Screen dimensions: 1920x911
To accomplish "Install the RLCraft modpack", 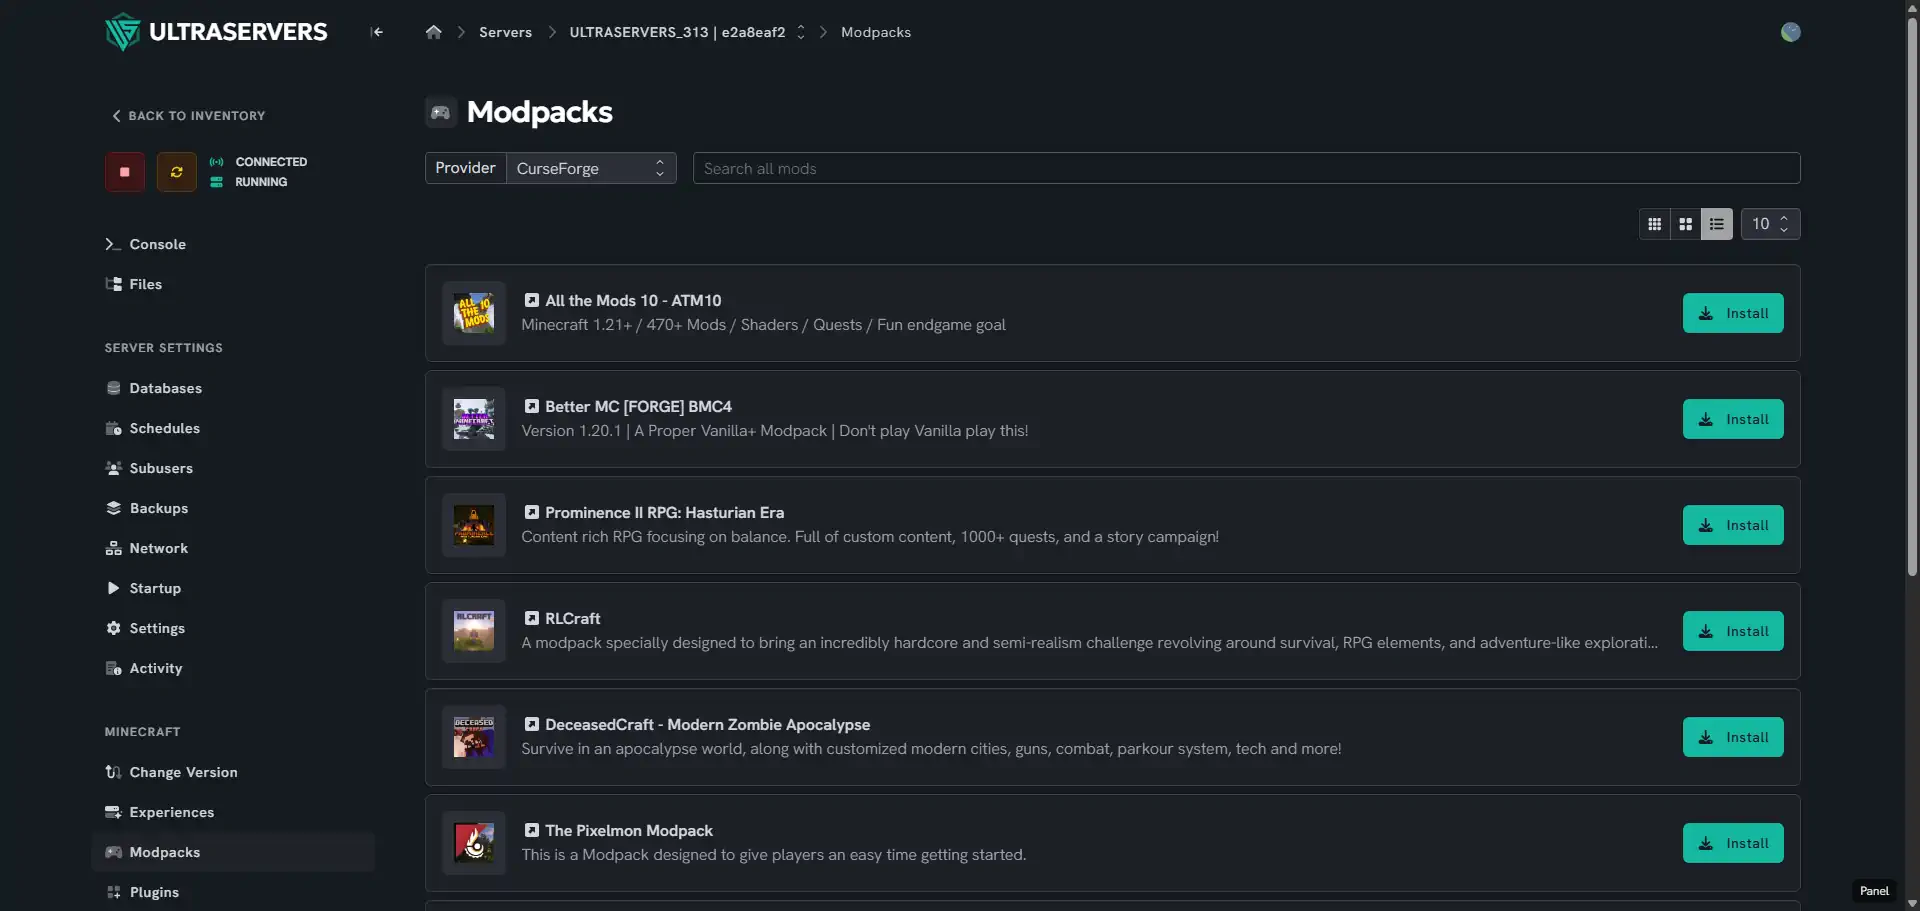I will (1733, 631).
